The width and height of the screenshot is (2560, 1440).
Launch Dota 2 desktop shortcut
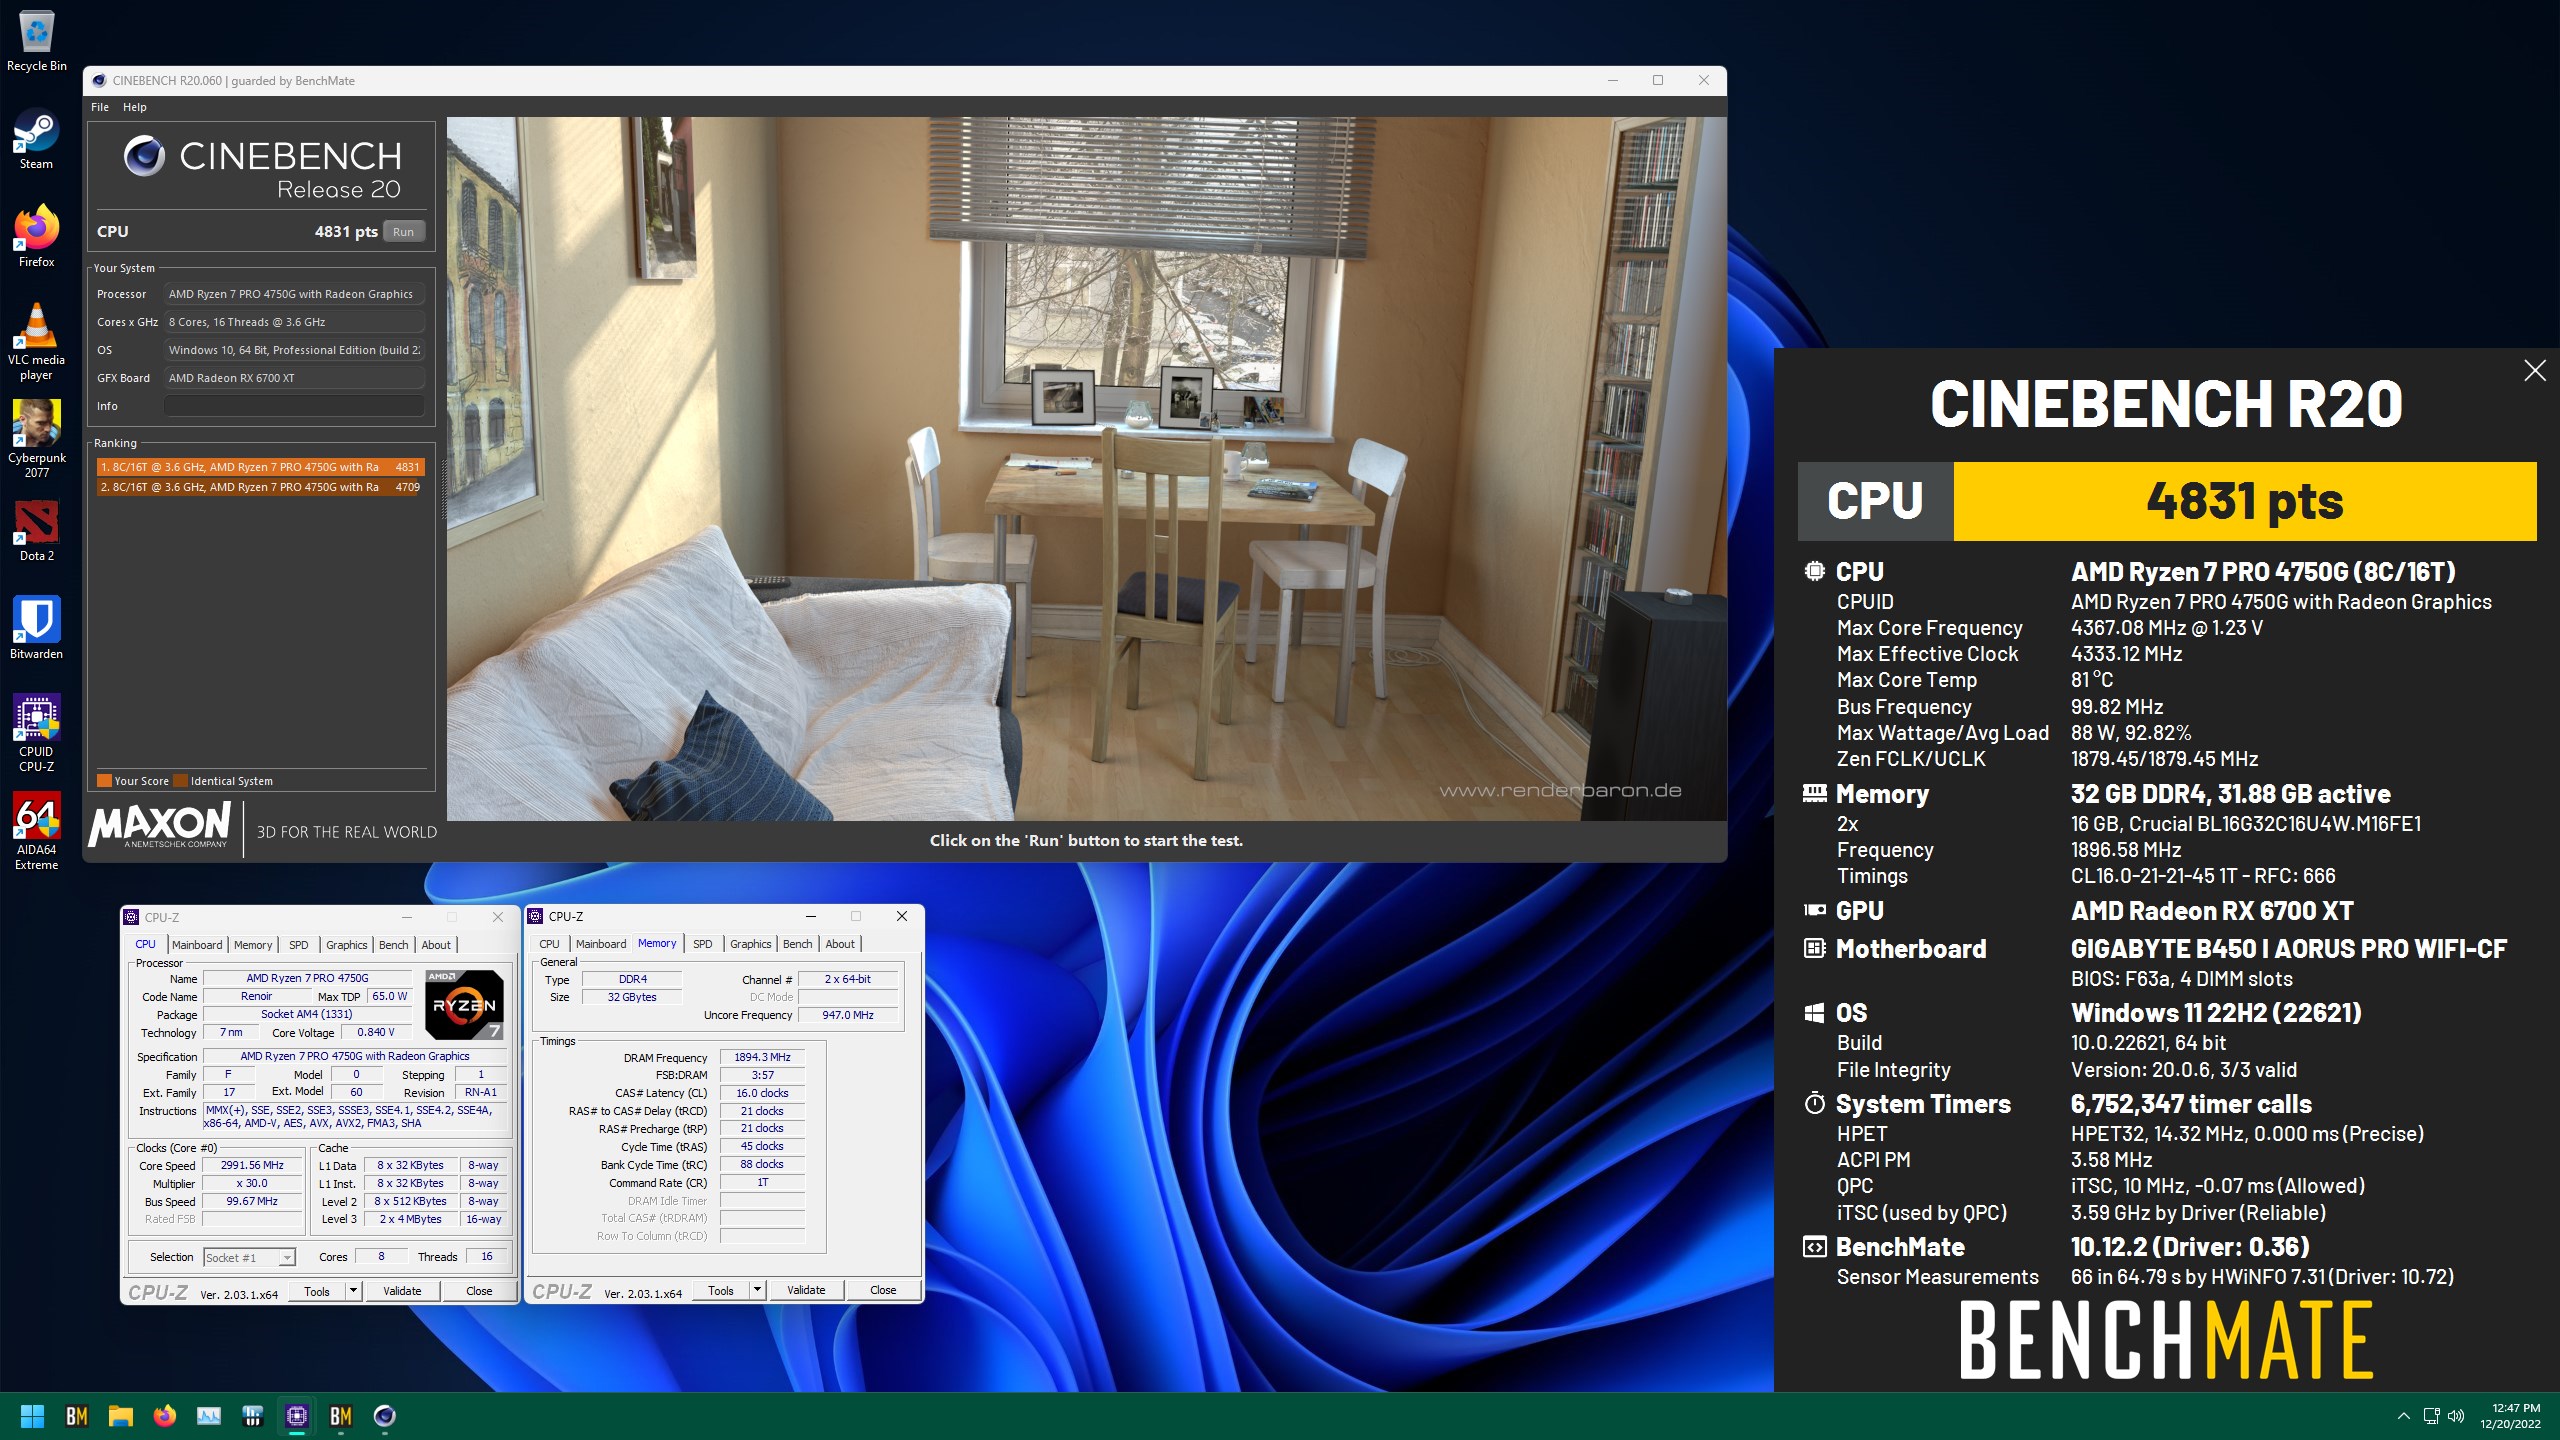tap(36, 530)
